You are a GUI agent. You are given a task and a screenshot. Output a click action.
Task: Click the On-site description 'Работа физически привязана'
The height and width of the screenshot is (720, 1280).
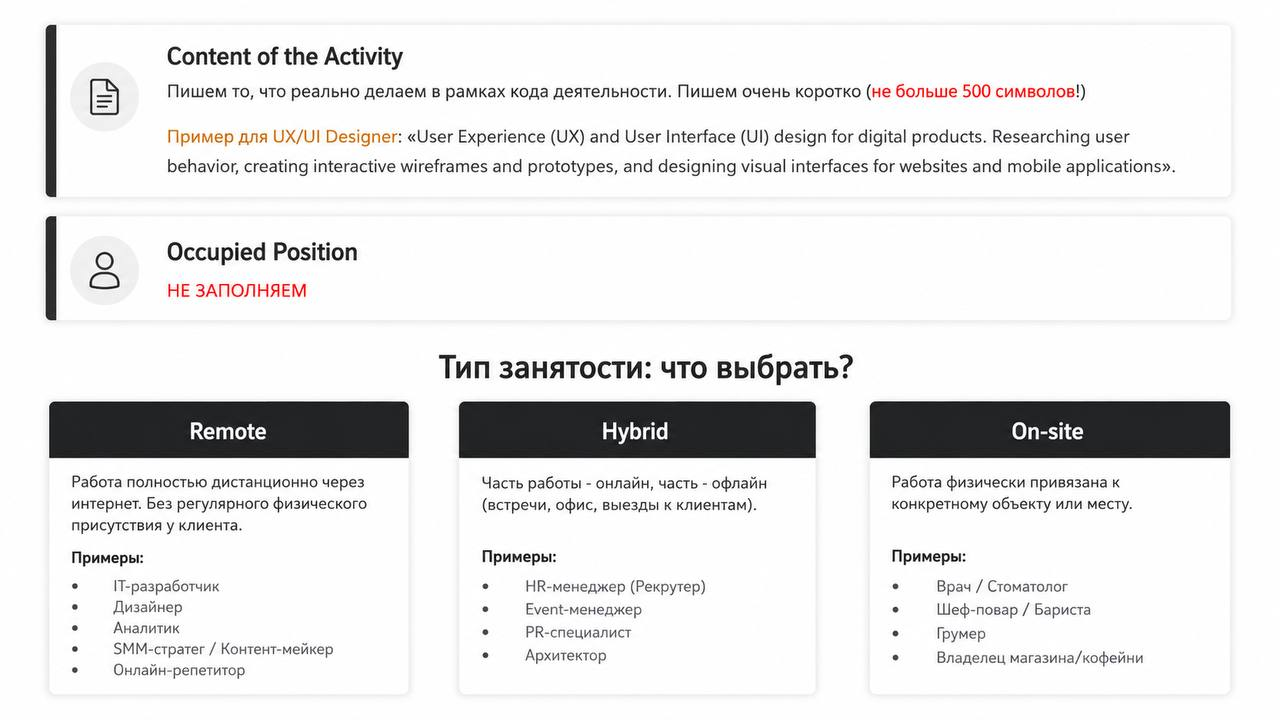click(x=1012, y=493)
